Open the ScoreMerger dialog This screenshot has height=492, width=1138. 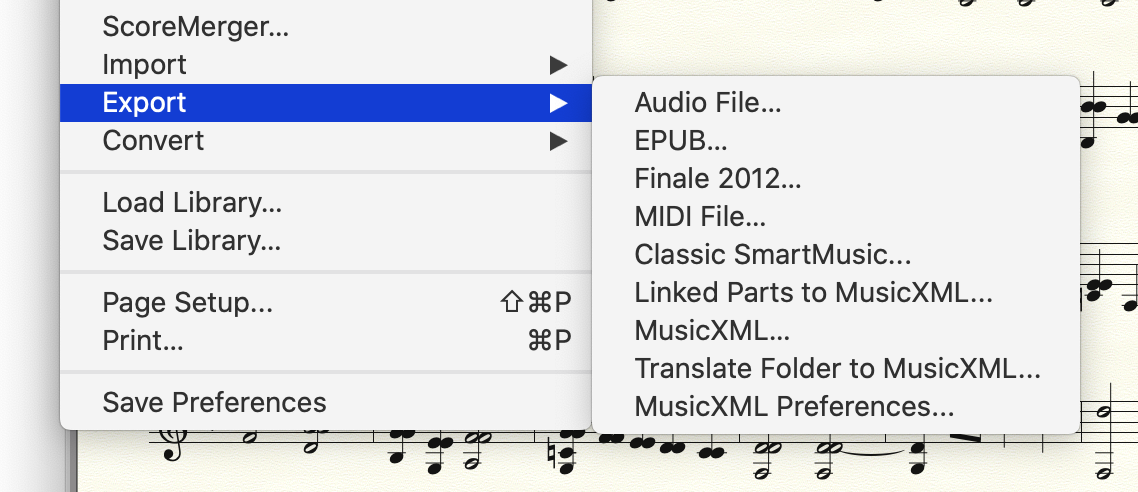point(195,27)
